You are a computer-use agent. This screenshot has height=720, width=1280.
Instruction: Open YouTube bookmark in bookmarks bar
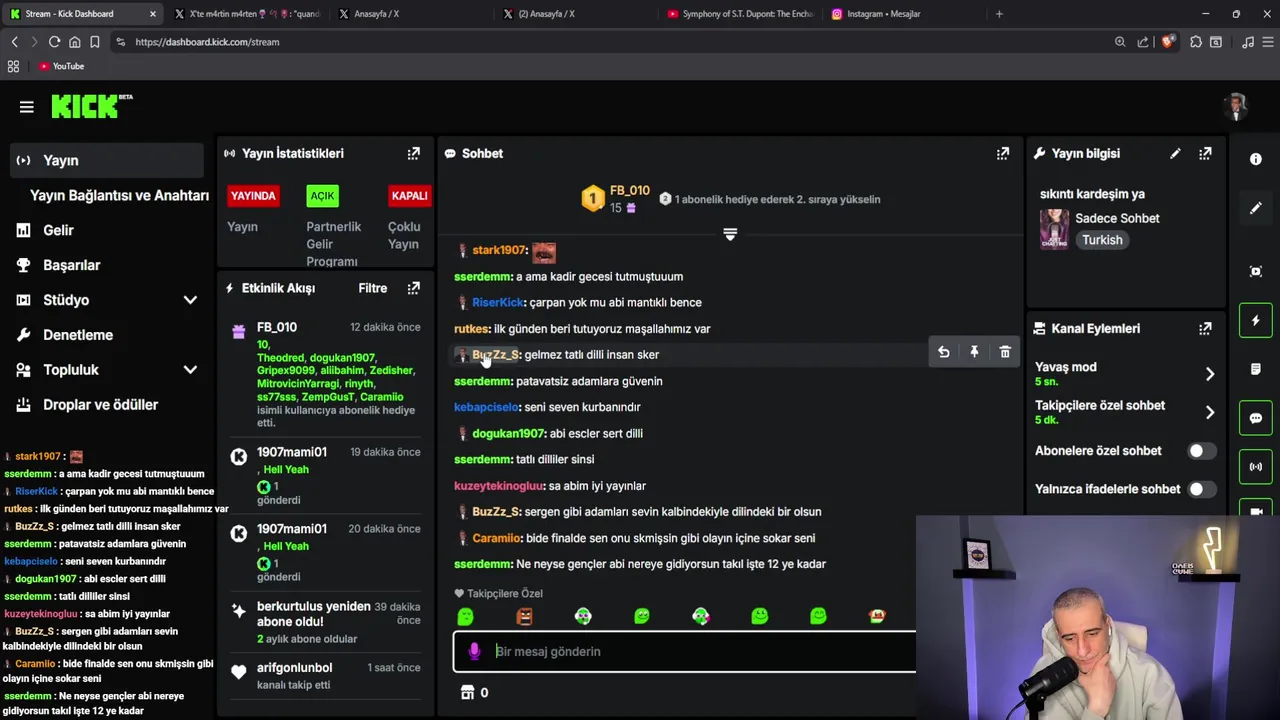[61, 66]
